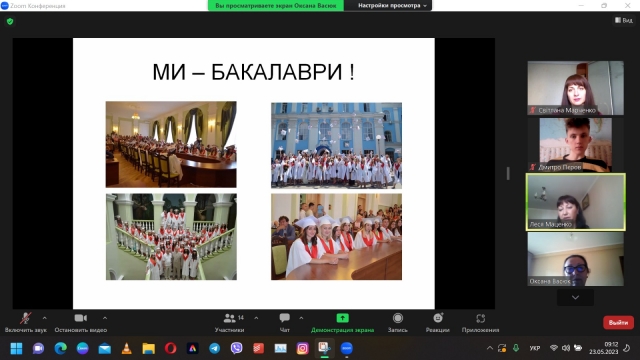This screenshot has width=640, height=360.
Task: Open the Вид view menu
Action: (624, 20)
